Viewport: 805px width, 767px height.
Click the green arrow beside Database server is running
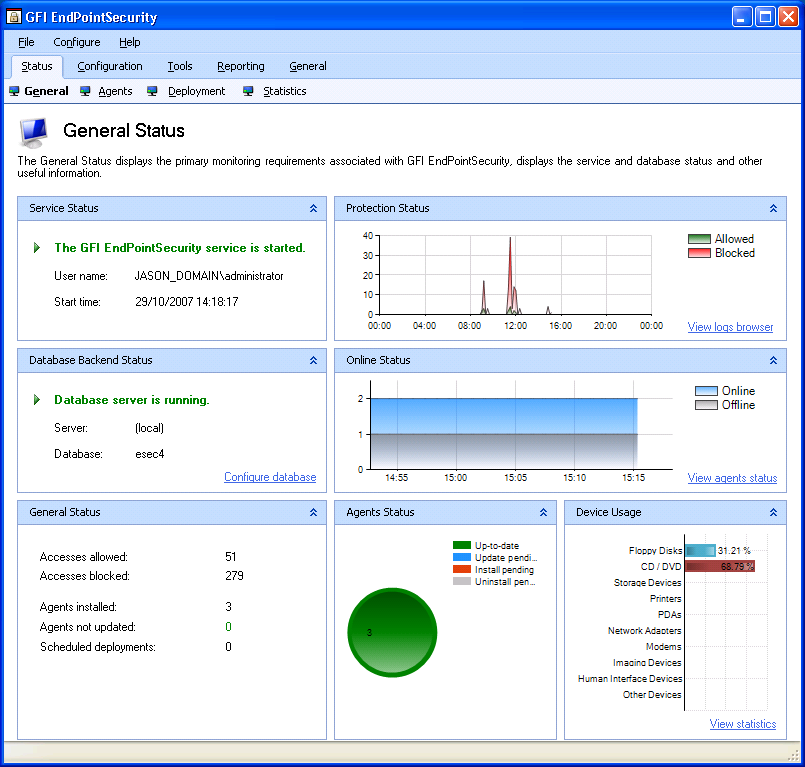point(37,400)
